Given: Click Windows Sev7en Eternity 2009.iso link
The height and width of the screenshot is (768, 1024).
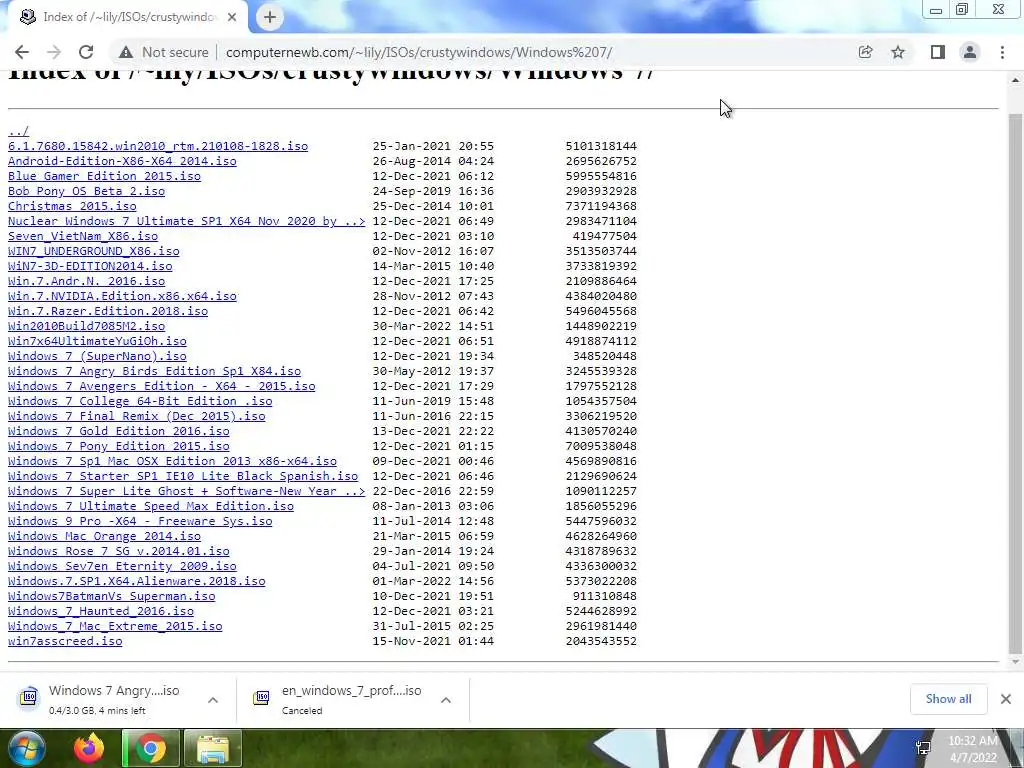Looking at the screenshot, I should [122, 567].
